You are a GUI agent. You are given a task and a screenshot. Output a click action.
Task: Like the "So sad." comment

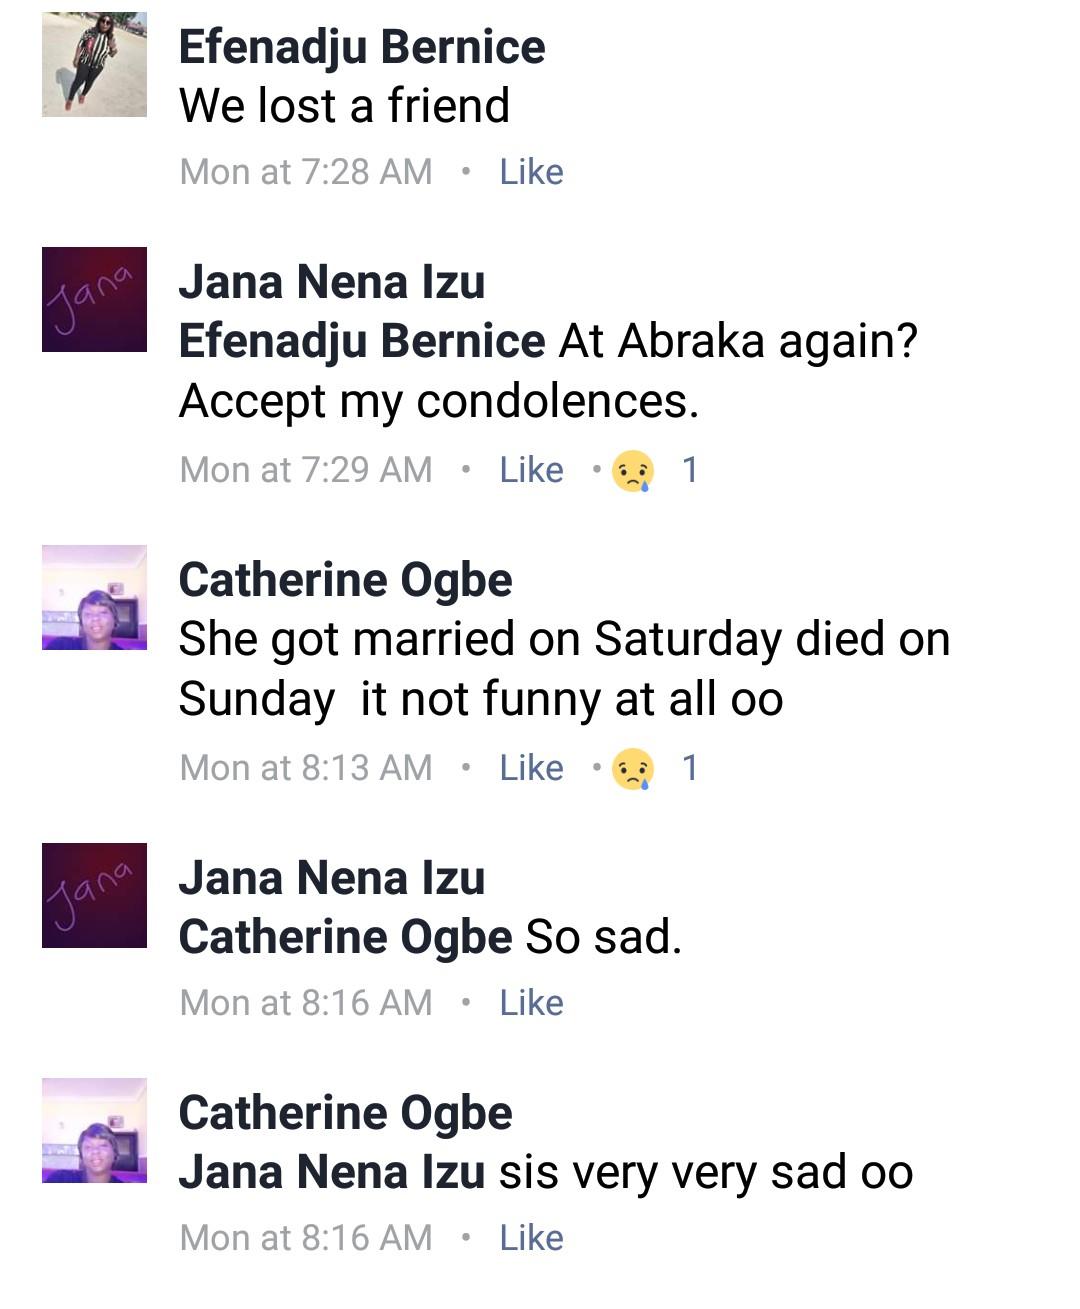[x=531, y=1003]
